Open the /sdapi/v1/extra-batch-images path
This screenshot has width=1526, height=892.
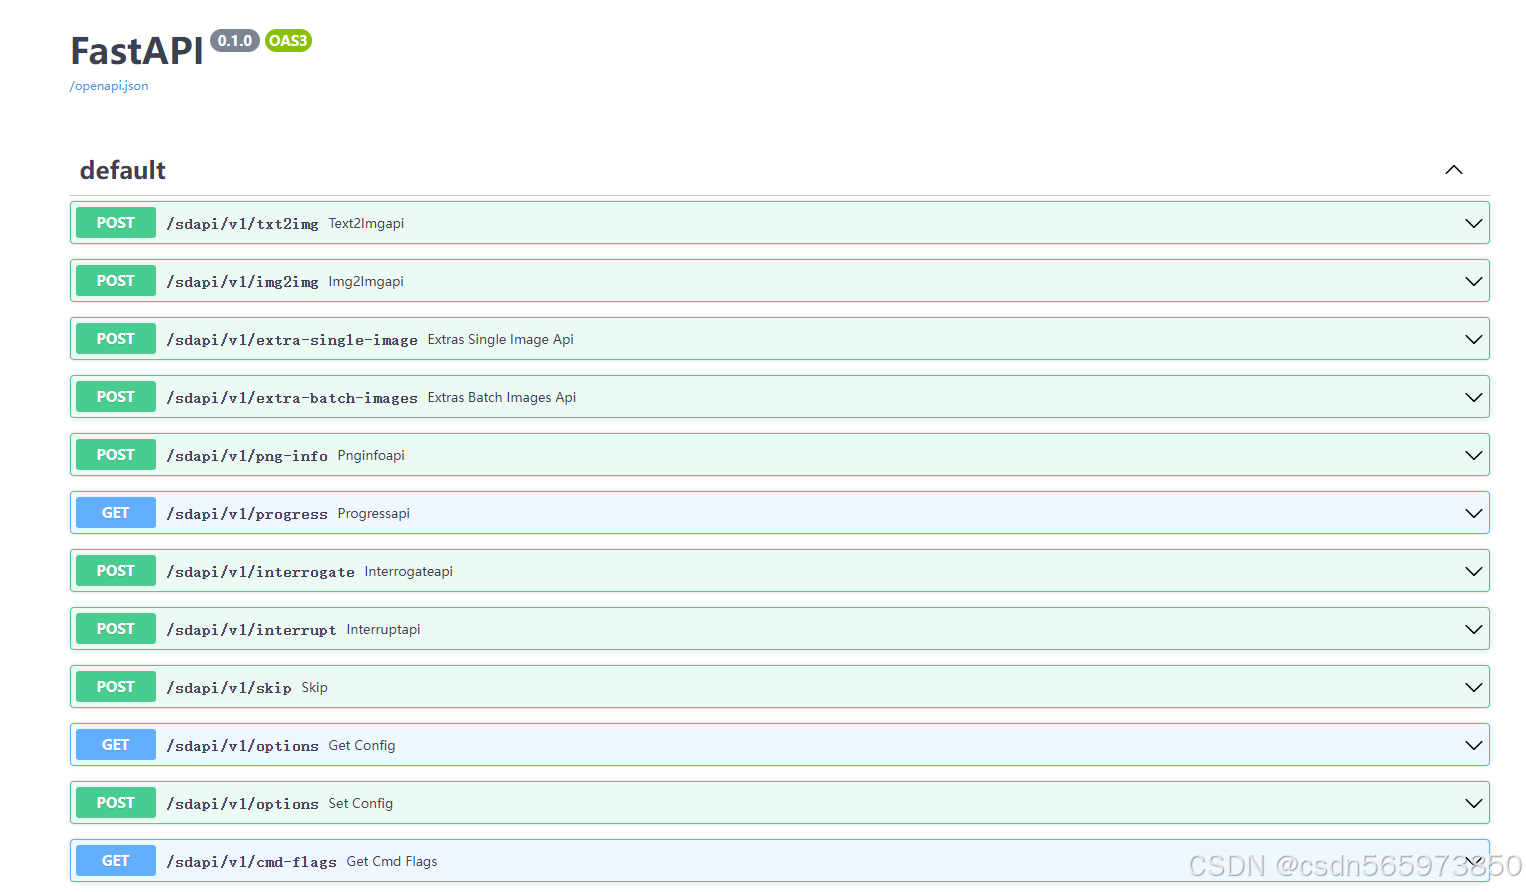[x=292, y=398]
